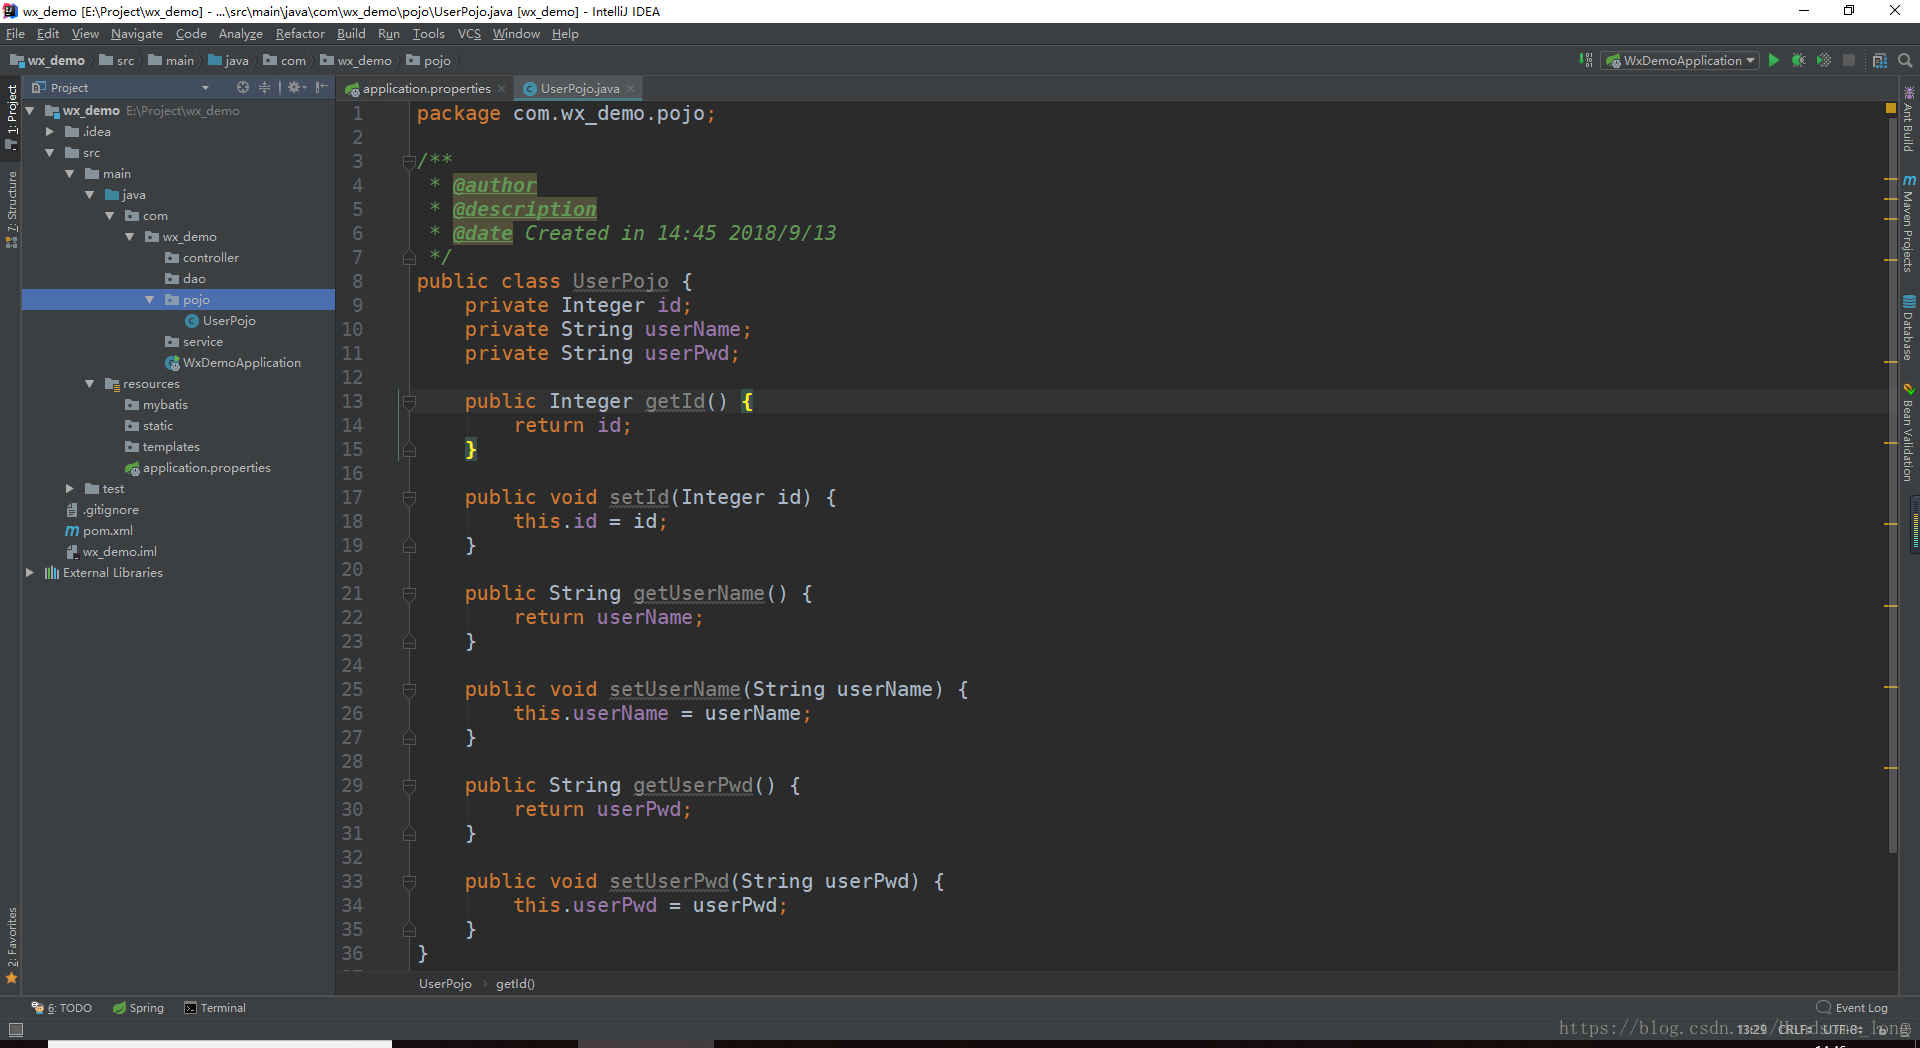Open the Event Log

coord(1852,1008)
